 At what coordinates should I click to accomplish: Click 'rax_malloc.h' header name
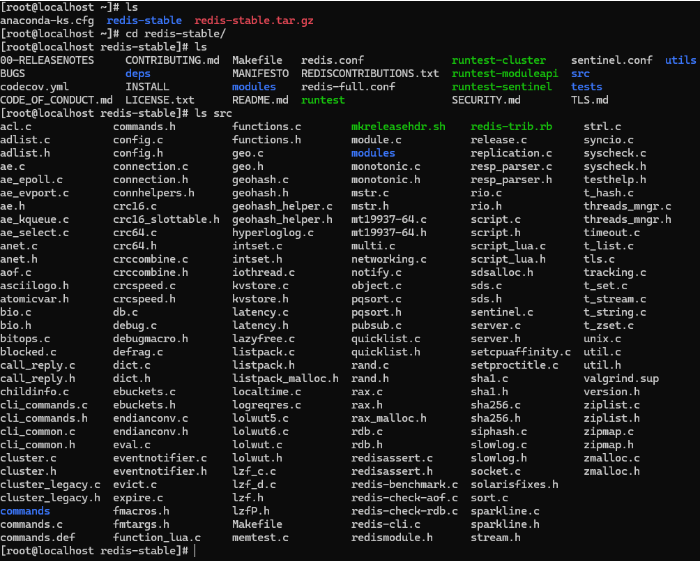(x=389, y=419)
